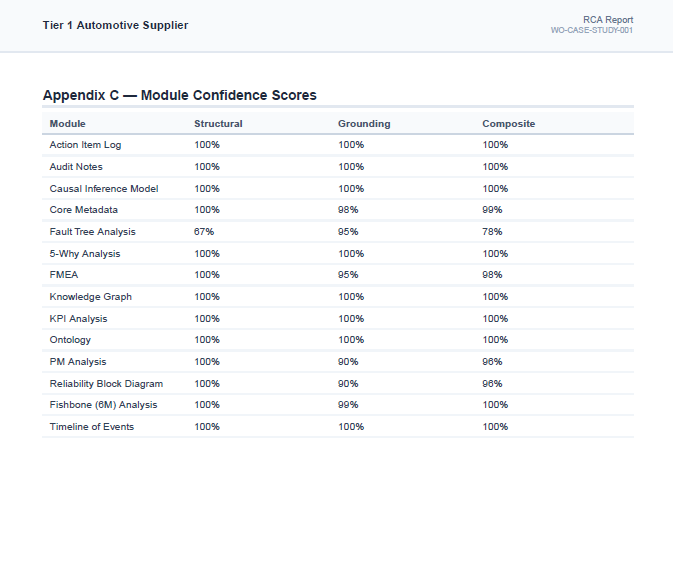The width and height of the screenshot is (673, 562).
Task: Select Fishbone (6M) Analysis row label
Action: [x=103, y=405]
